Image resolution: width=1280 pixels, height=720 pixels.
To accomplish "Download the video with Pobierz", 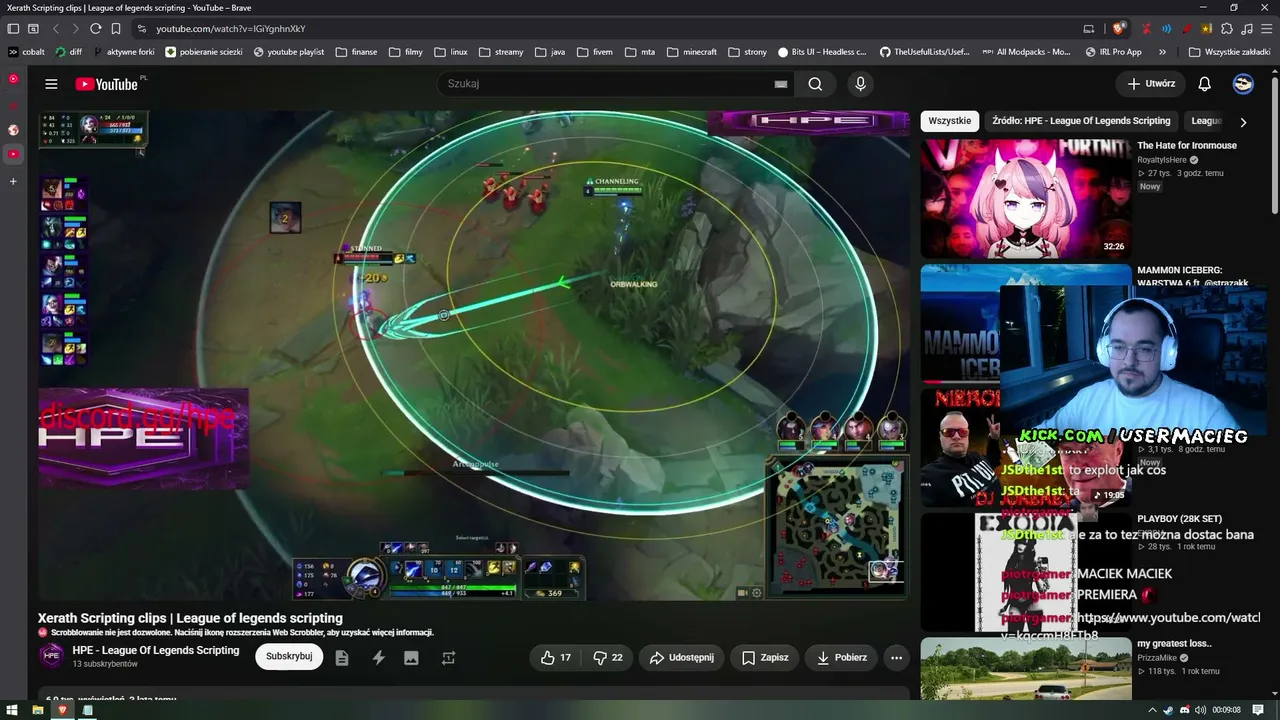I will pos(841,657).
